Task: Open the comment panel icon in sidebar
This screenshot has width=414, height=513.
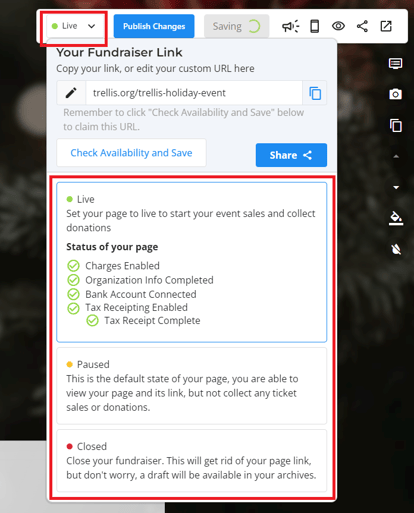Action: click(395, 63)
